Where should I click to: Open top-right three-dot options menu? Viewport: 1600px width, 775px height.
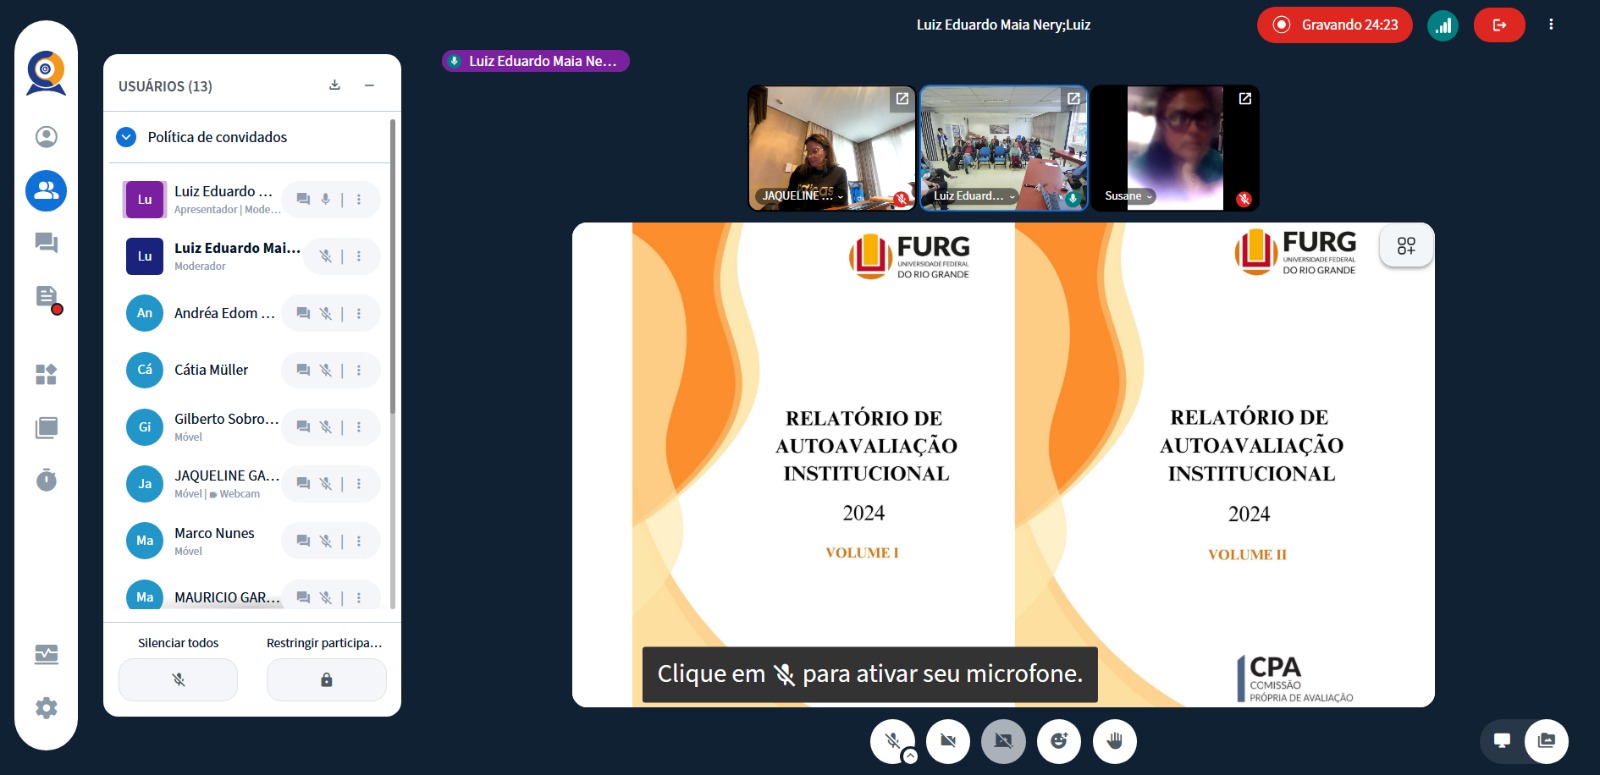(1551, 25)
